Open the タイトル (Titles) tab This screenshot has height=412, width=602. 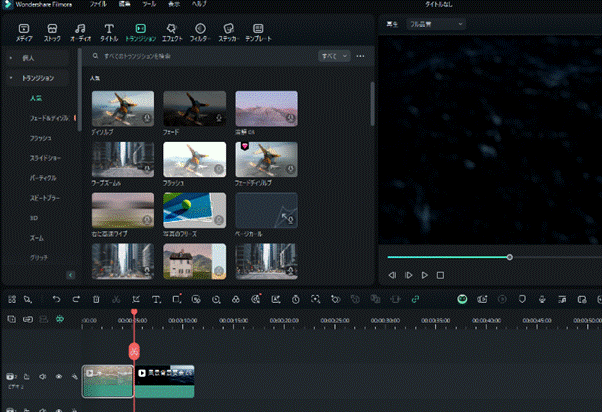tap(109, 33)
